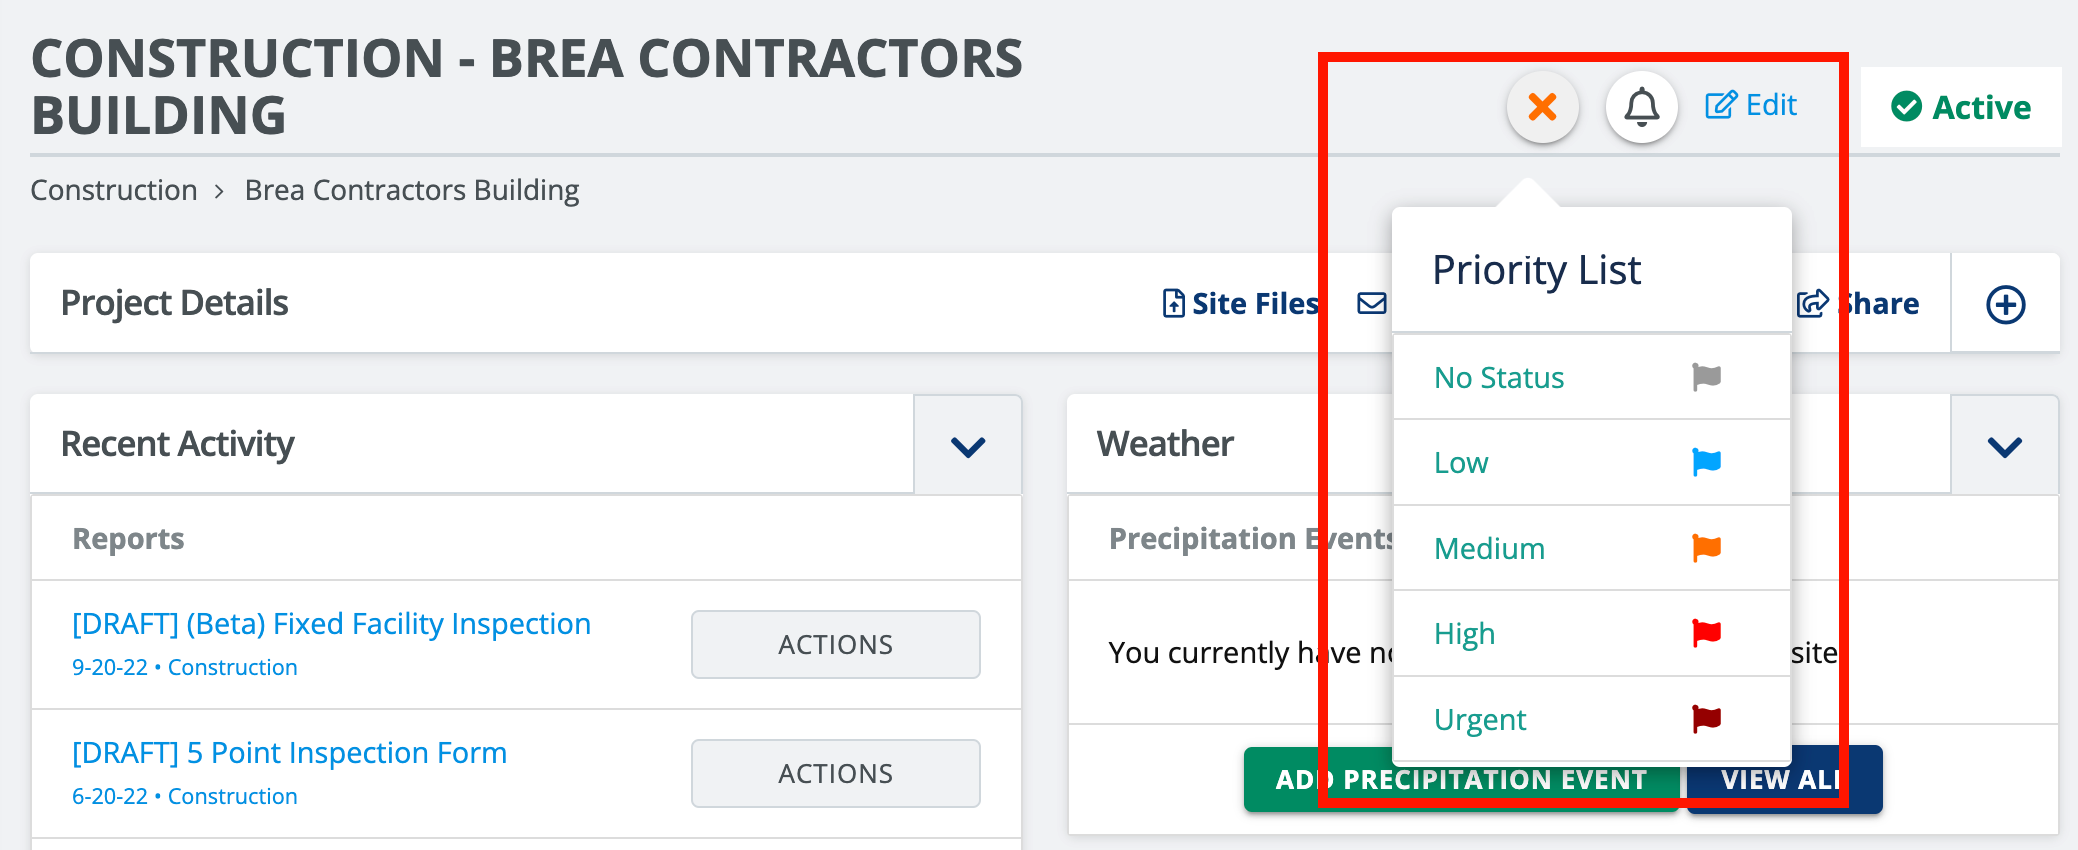Image resolution: width=2078 pixels, height=850 pixels.
Task: Open the Construction breadcrumb link
Action: [x=114, y=190]
